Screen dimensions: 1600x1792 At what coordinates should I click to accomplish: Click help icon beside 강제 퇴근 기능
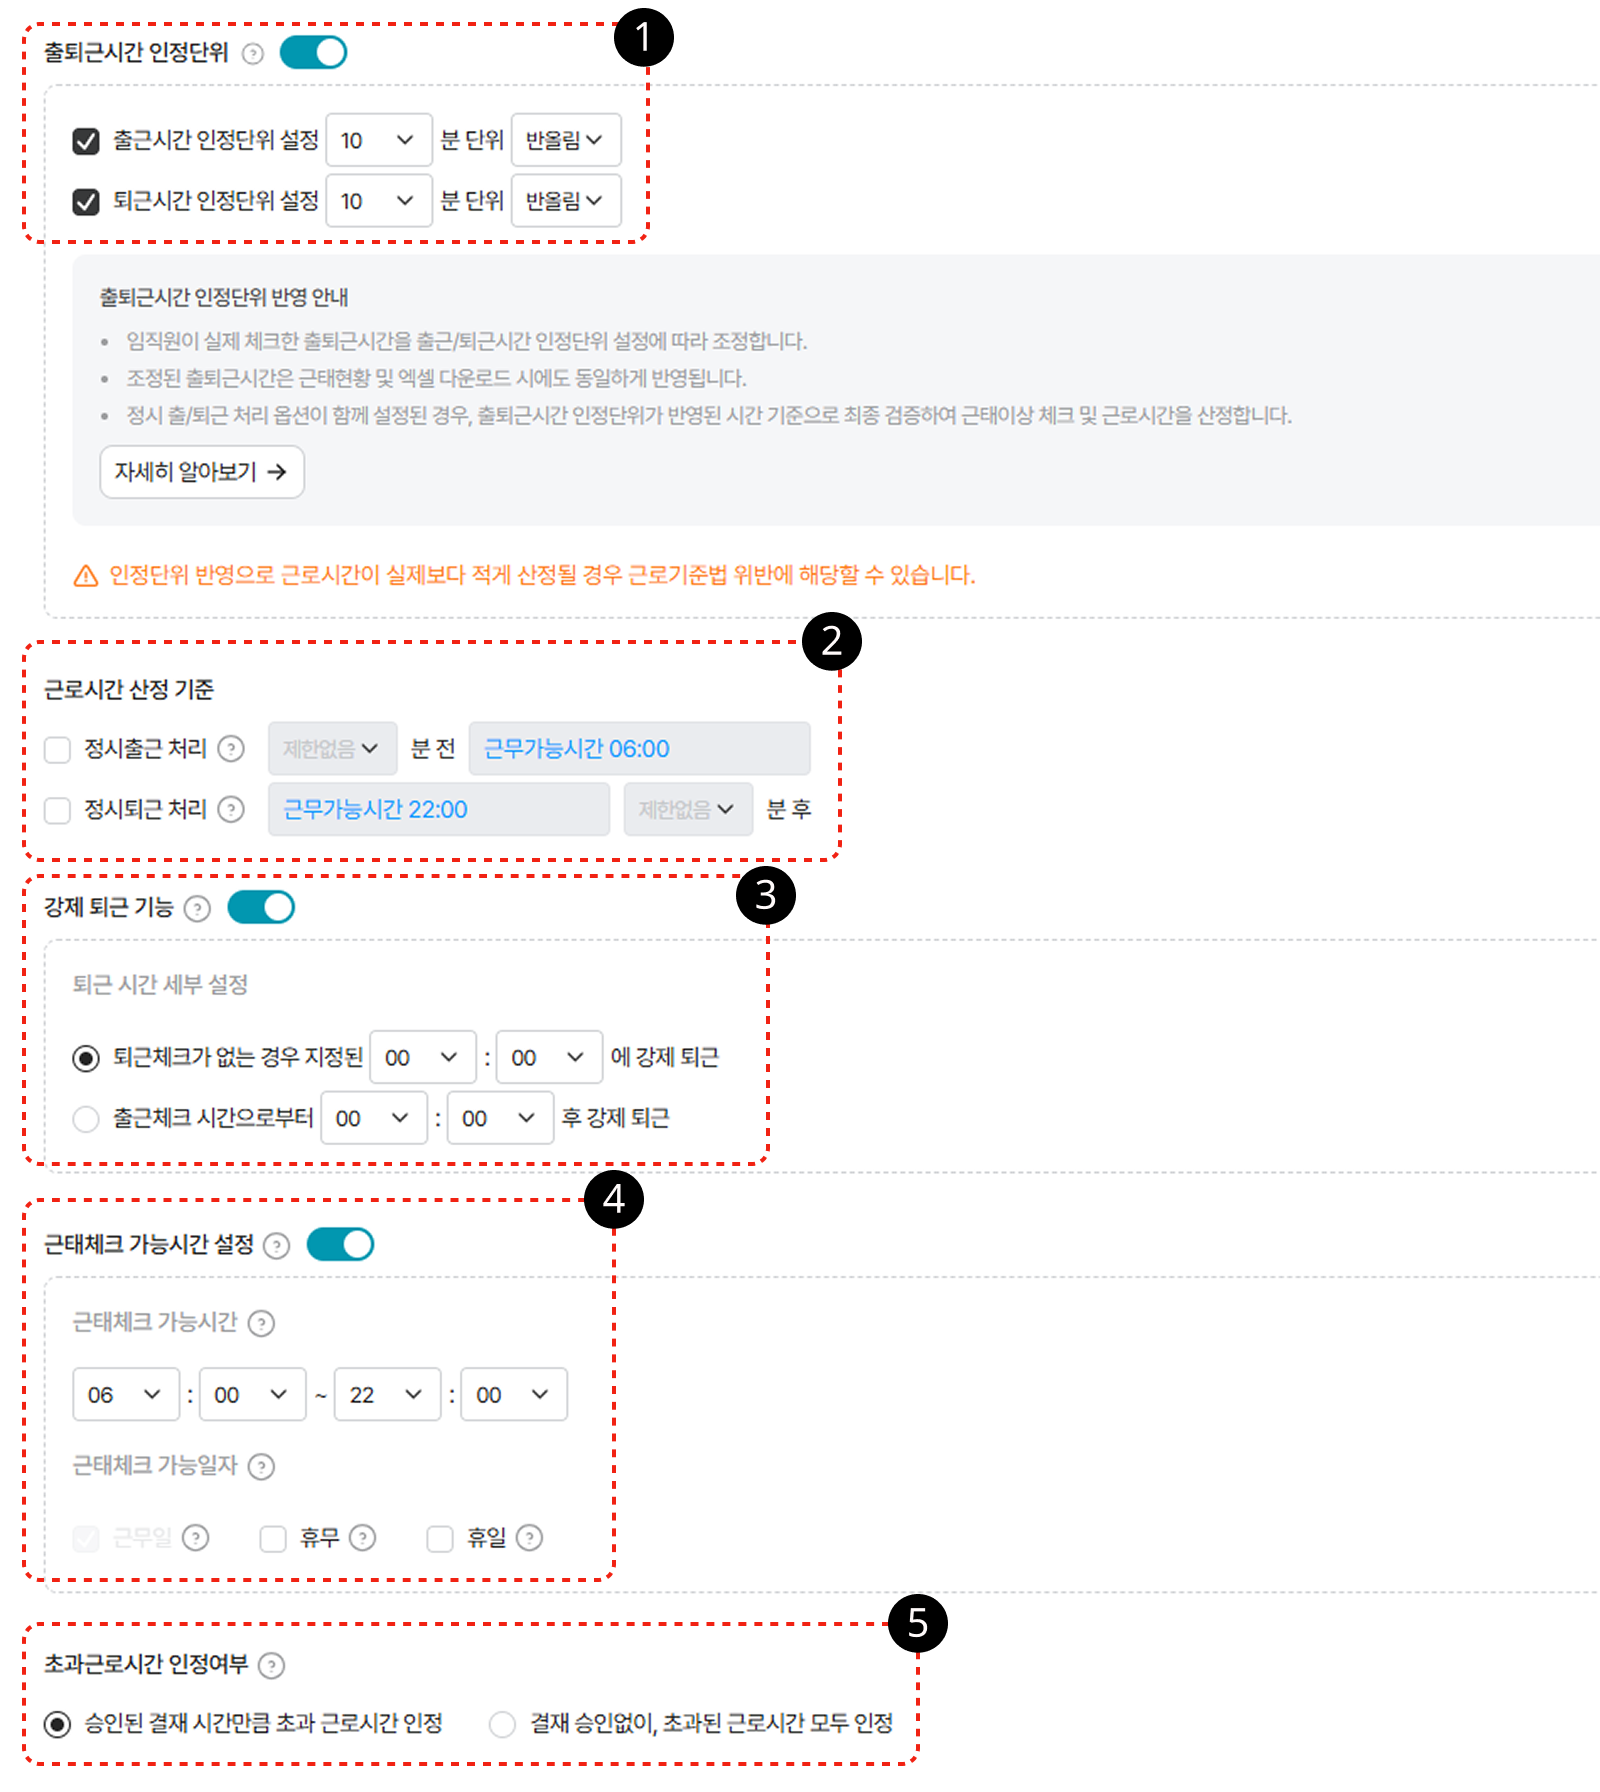[198, 908]
